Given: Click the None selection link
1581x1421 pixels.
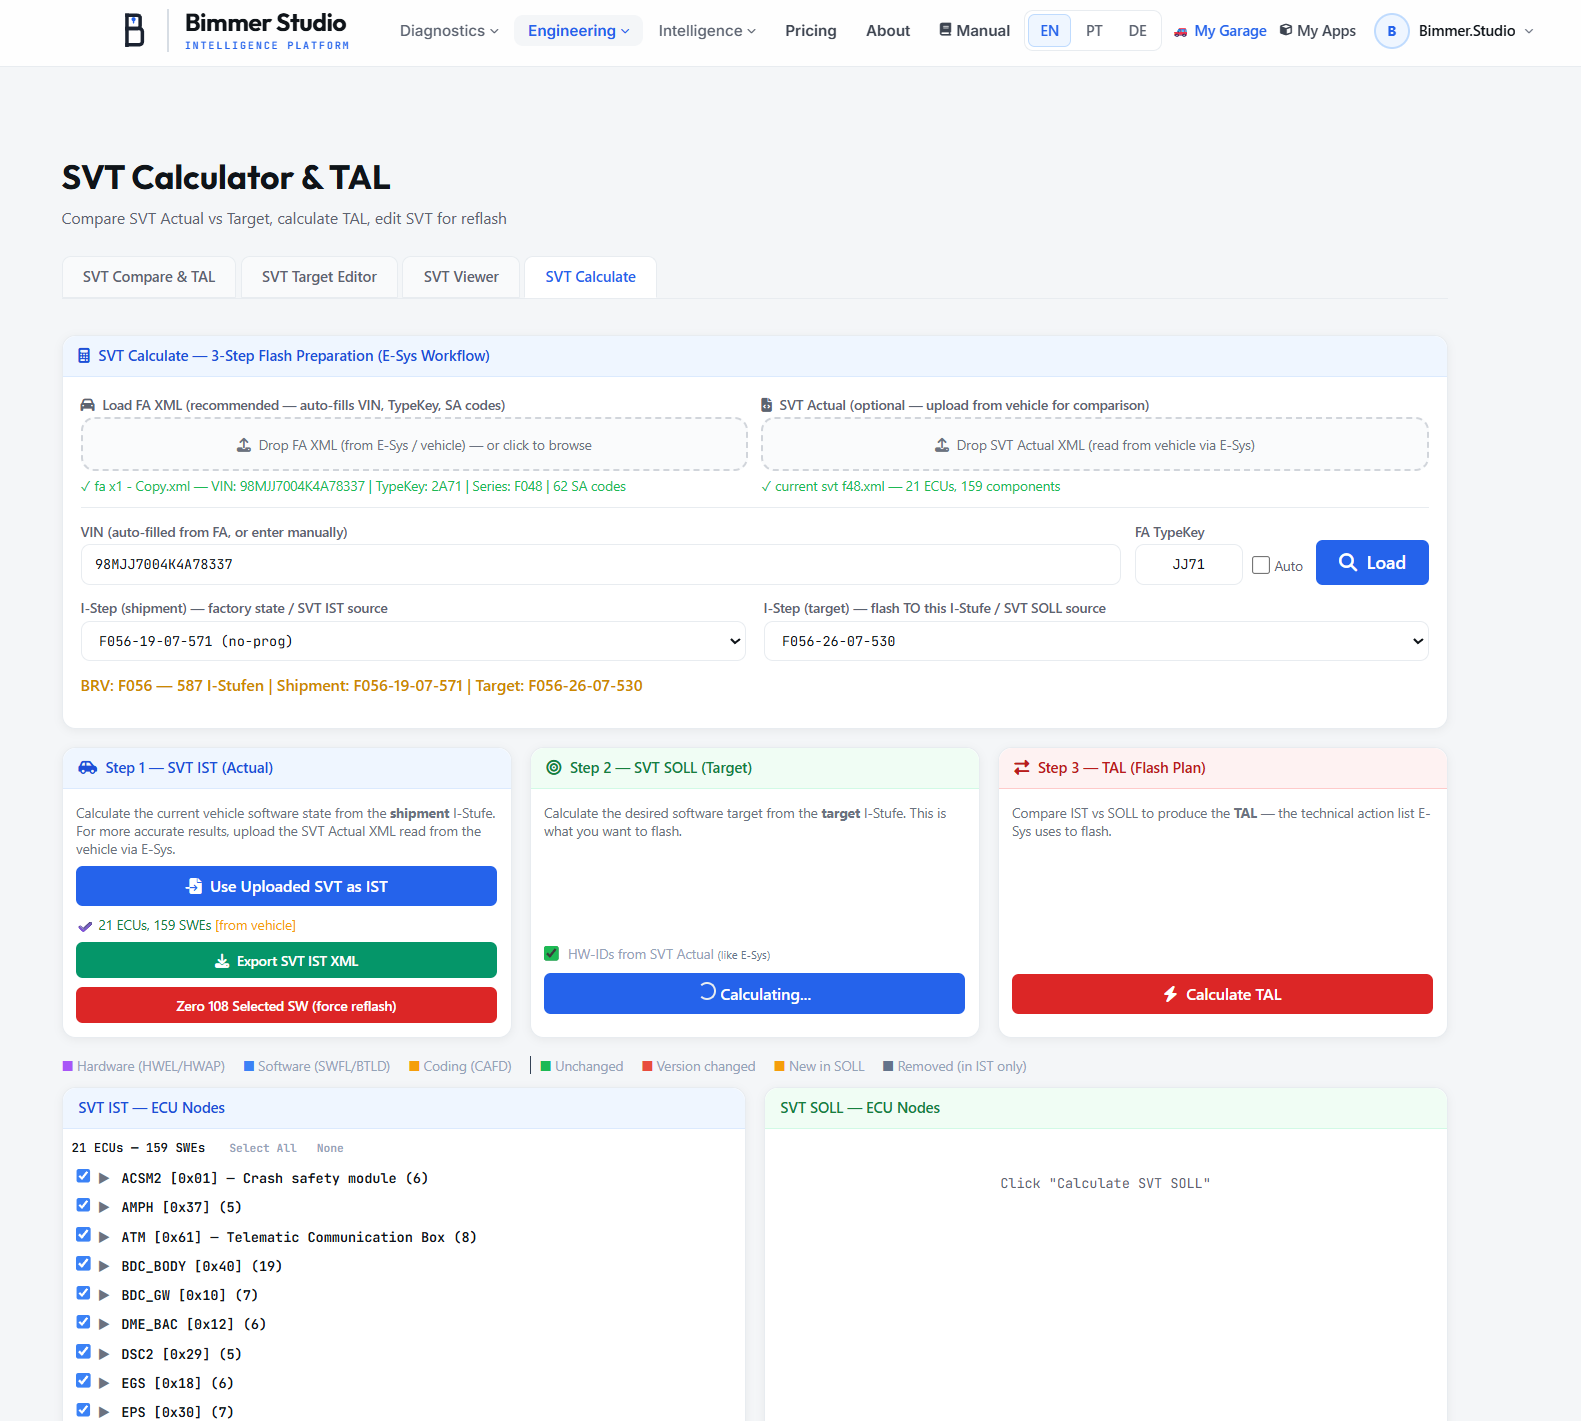Looking at the screenshot, I should (330, 1148).
